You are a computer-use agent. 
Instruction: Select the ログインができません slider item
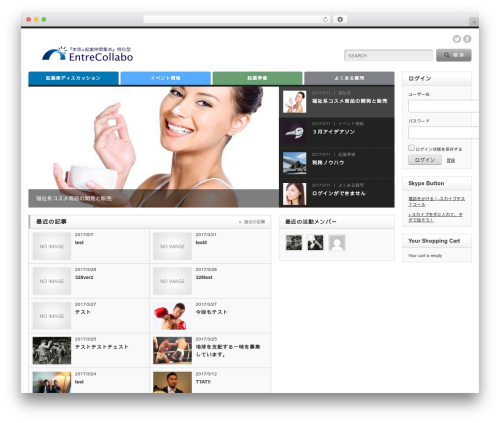point(337,194)
